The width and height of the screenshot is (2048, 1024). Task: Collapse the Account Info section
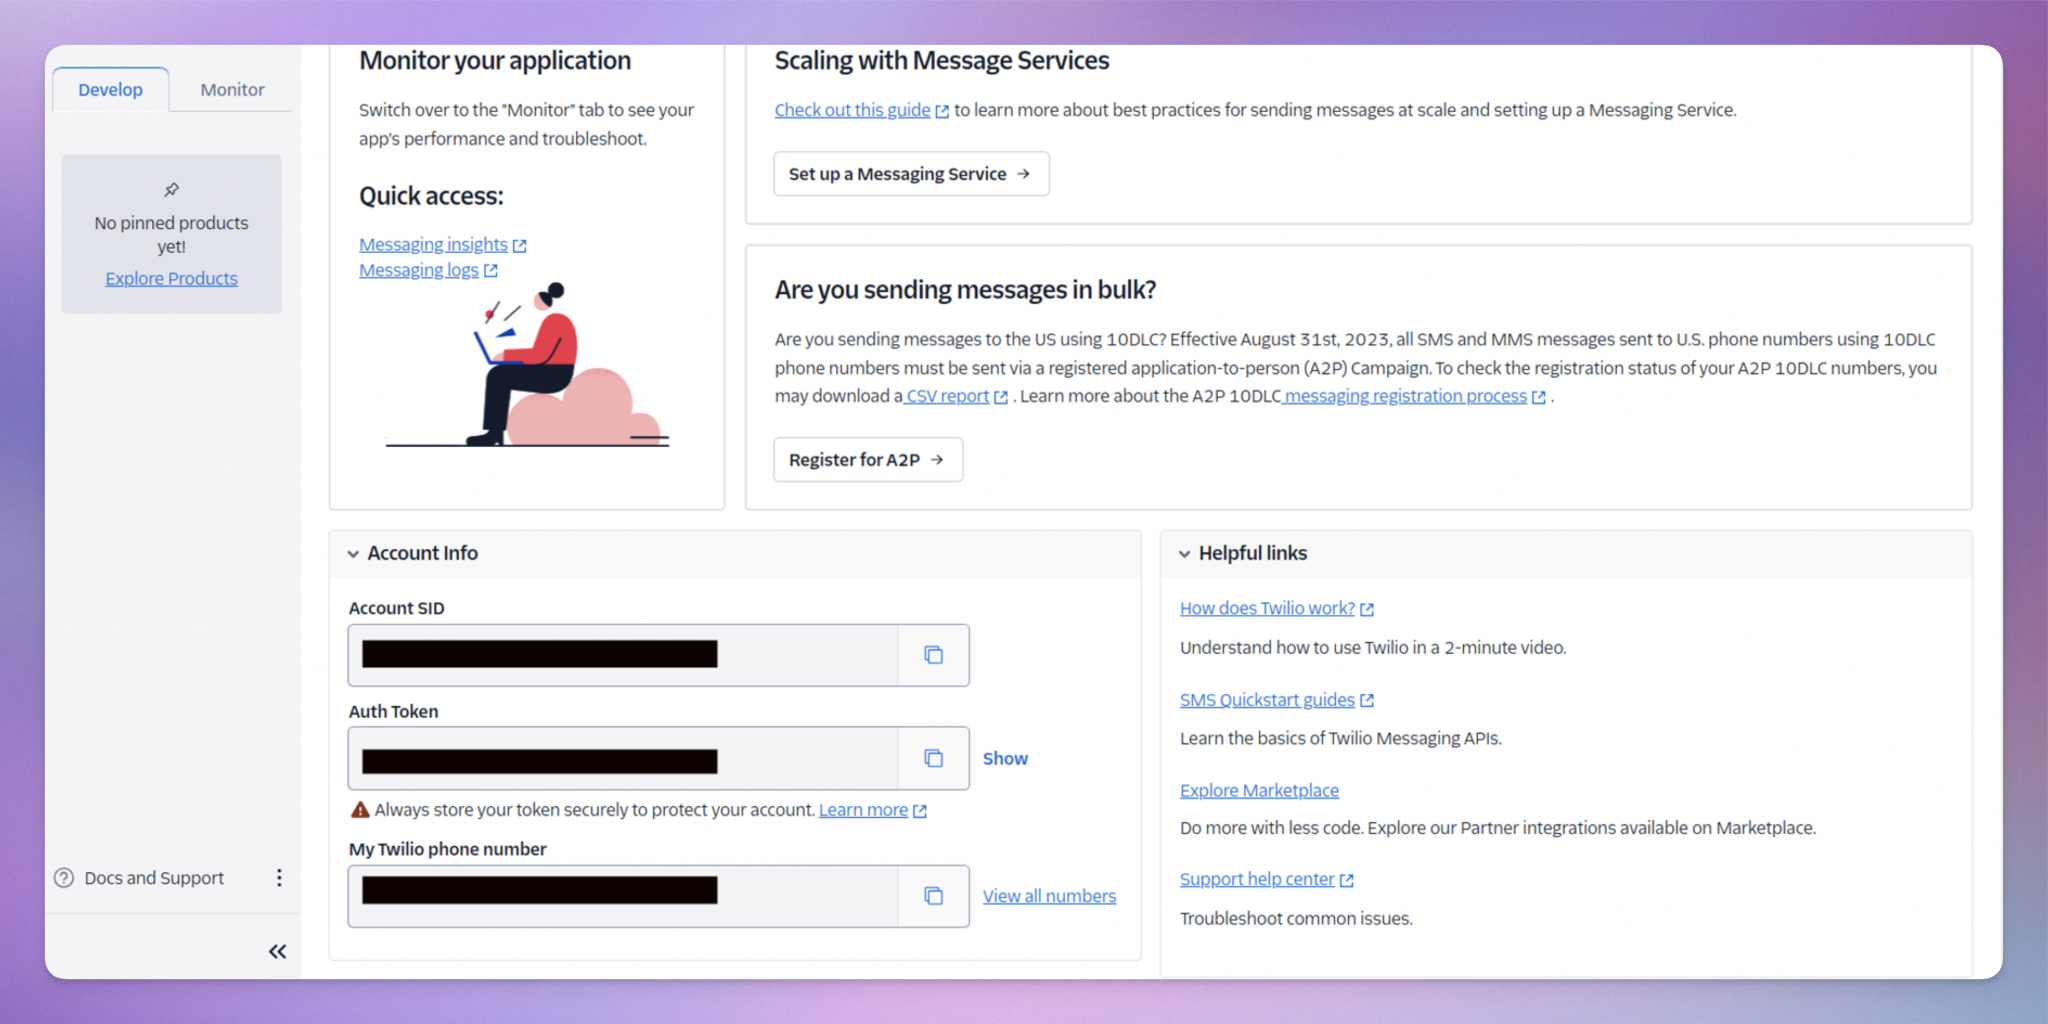pyautogui.click(x=353, y=553)
